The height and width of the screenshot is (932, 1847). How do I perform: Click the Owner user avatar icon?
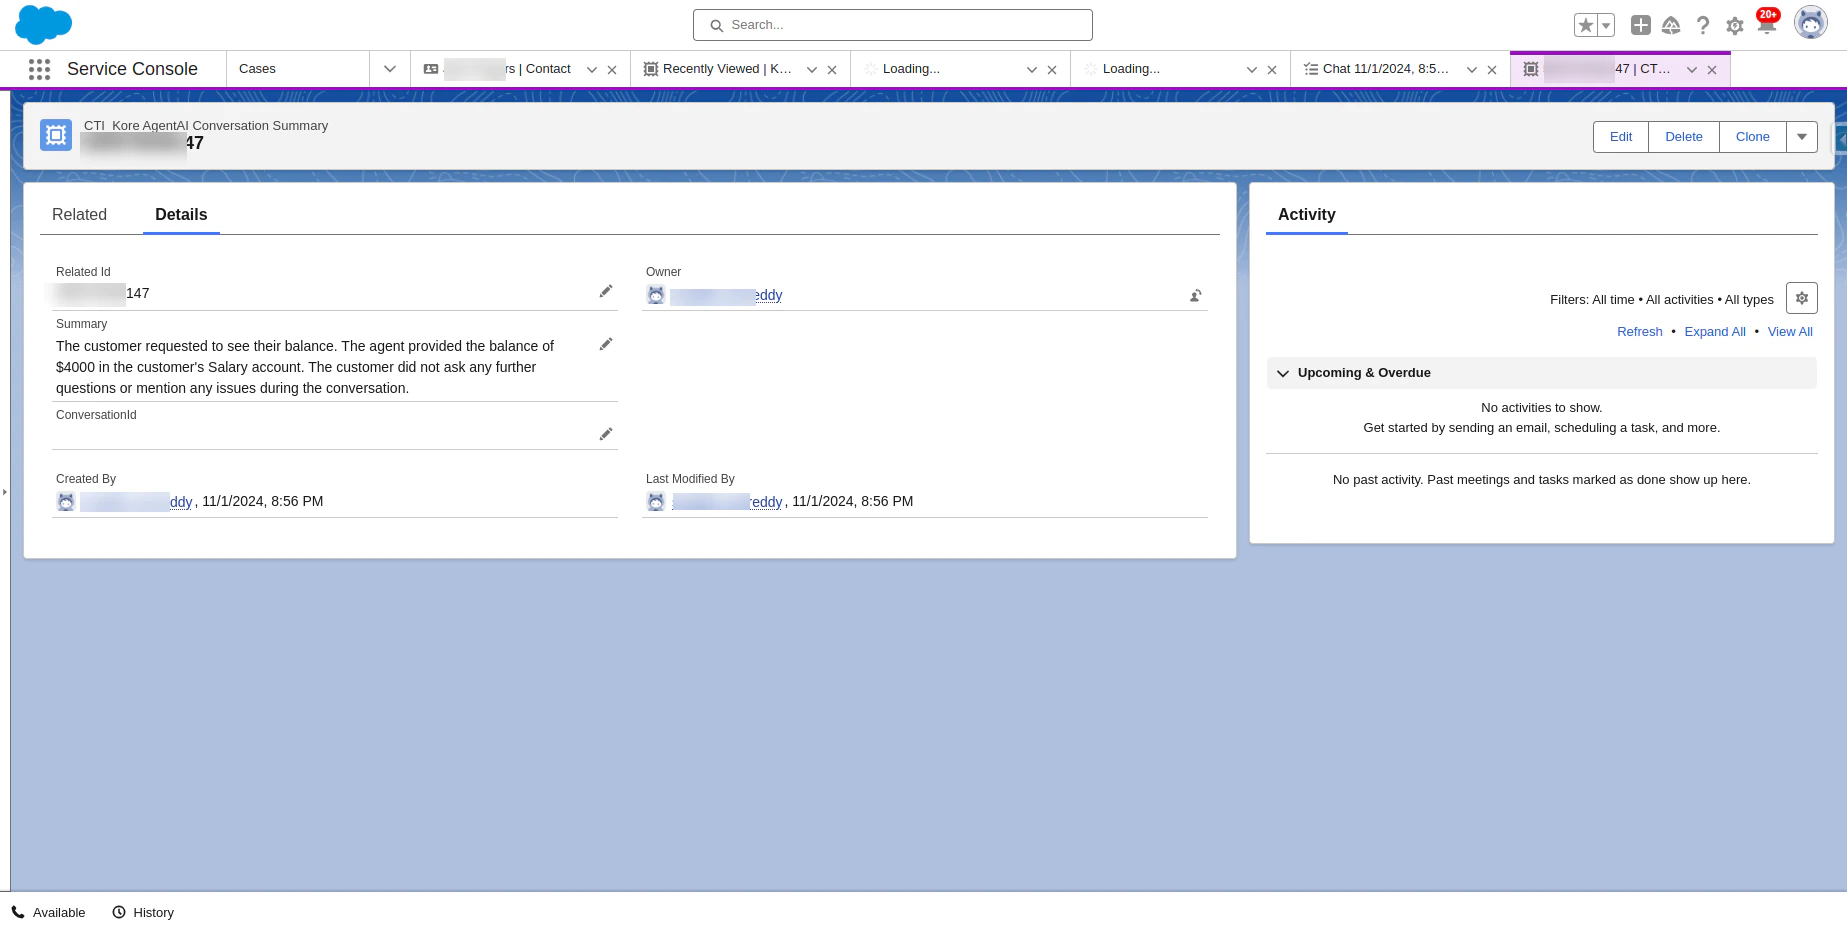tap(656, 295)
